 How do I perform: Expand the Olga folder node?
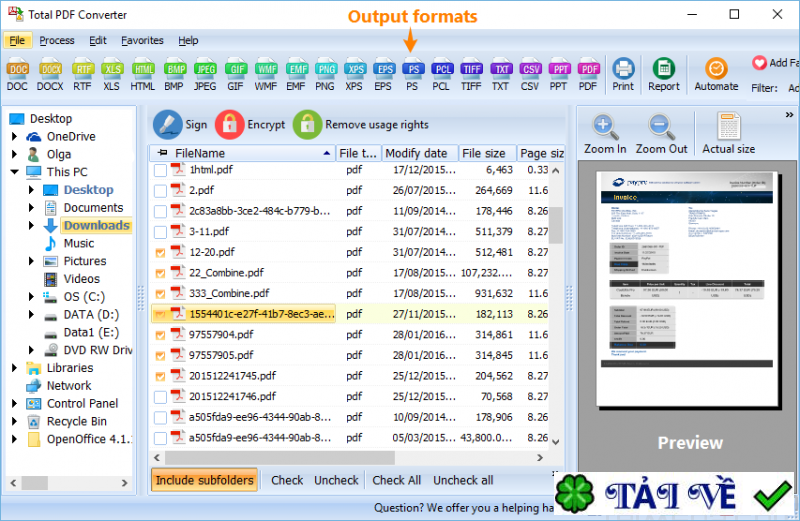pyautogui.click(x=14, y=154)
